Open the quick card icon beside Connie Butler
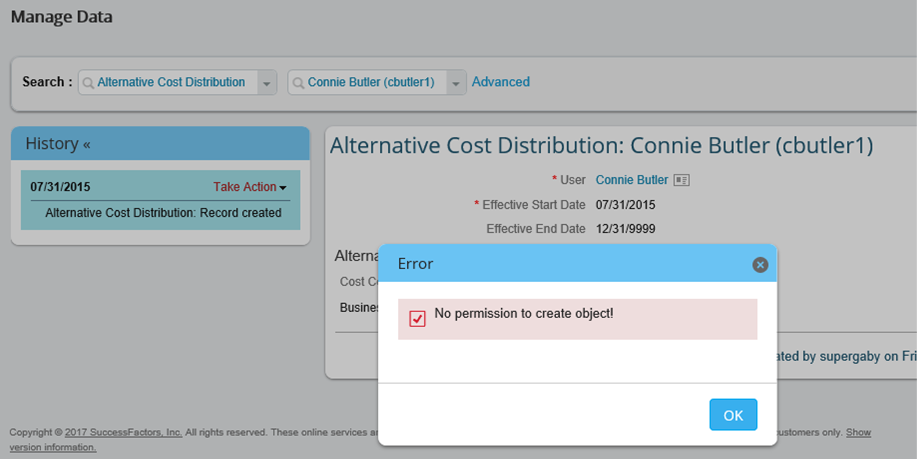This screenshot has height=460, width=918. [x=681, y=181]
